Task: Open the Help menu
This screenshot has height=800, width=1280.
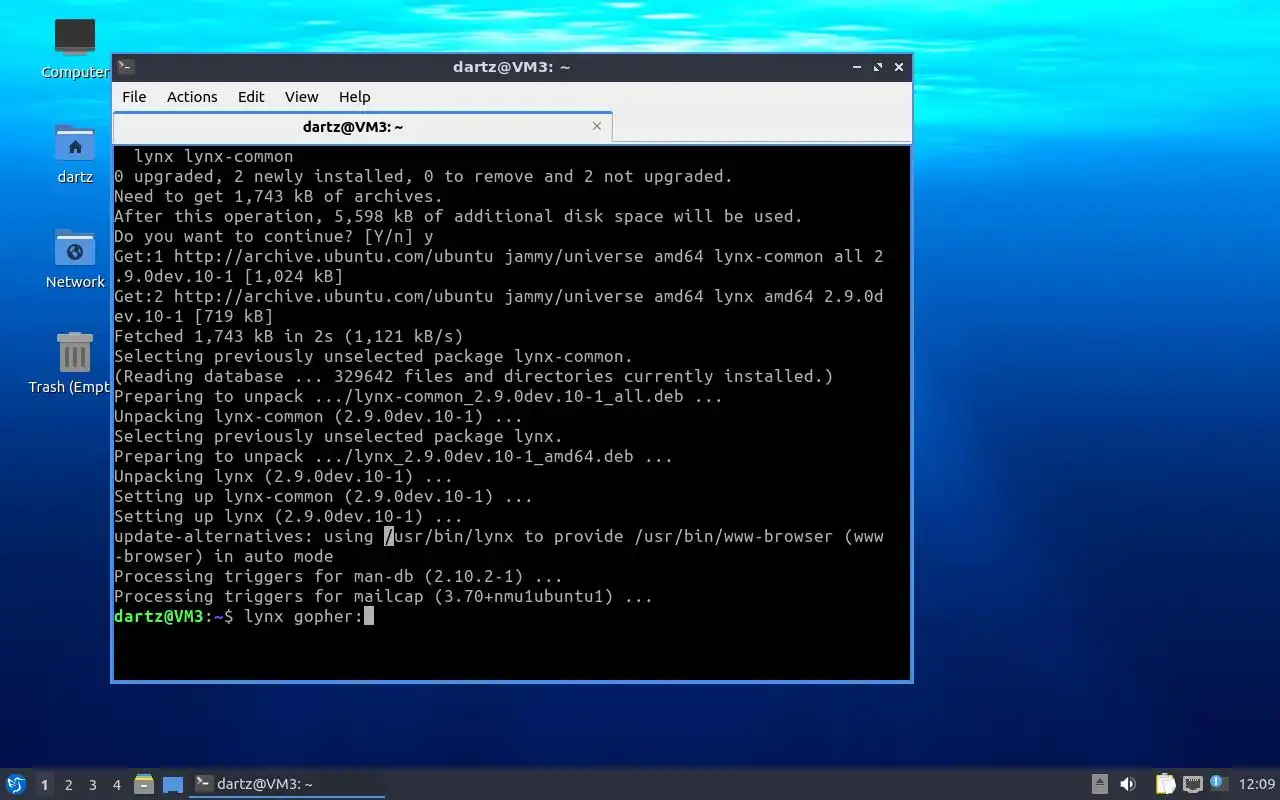Action: coord(354,97)
